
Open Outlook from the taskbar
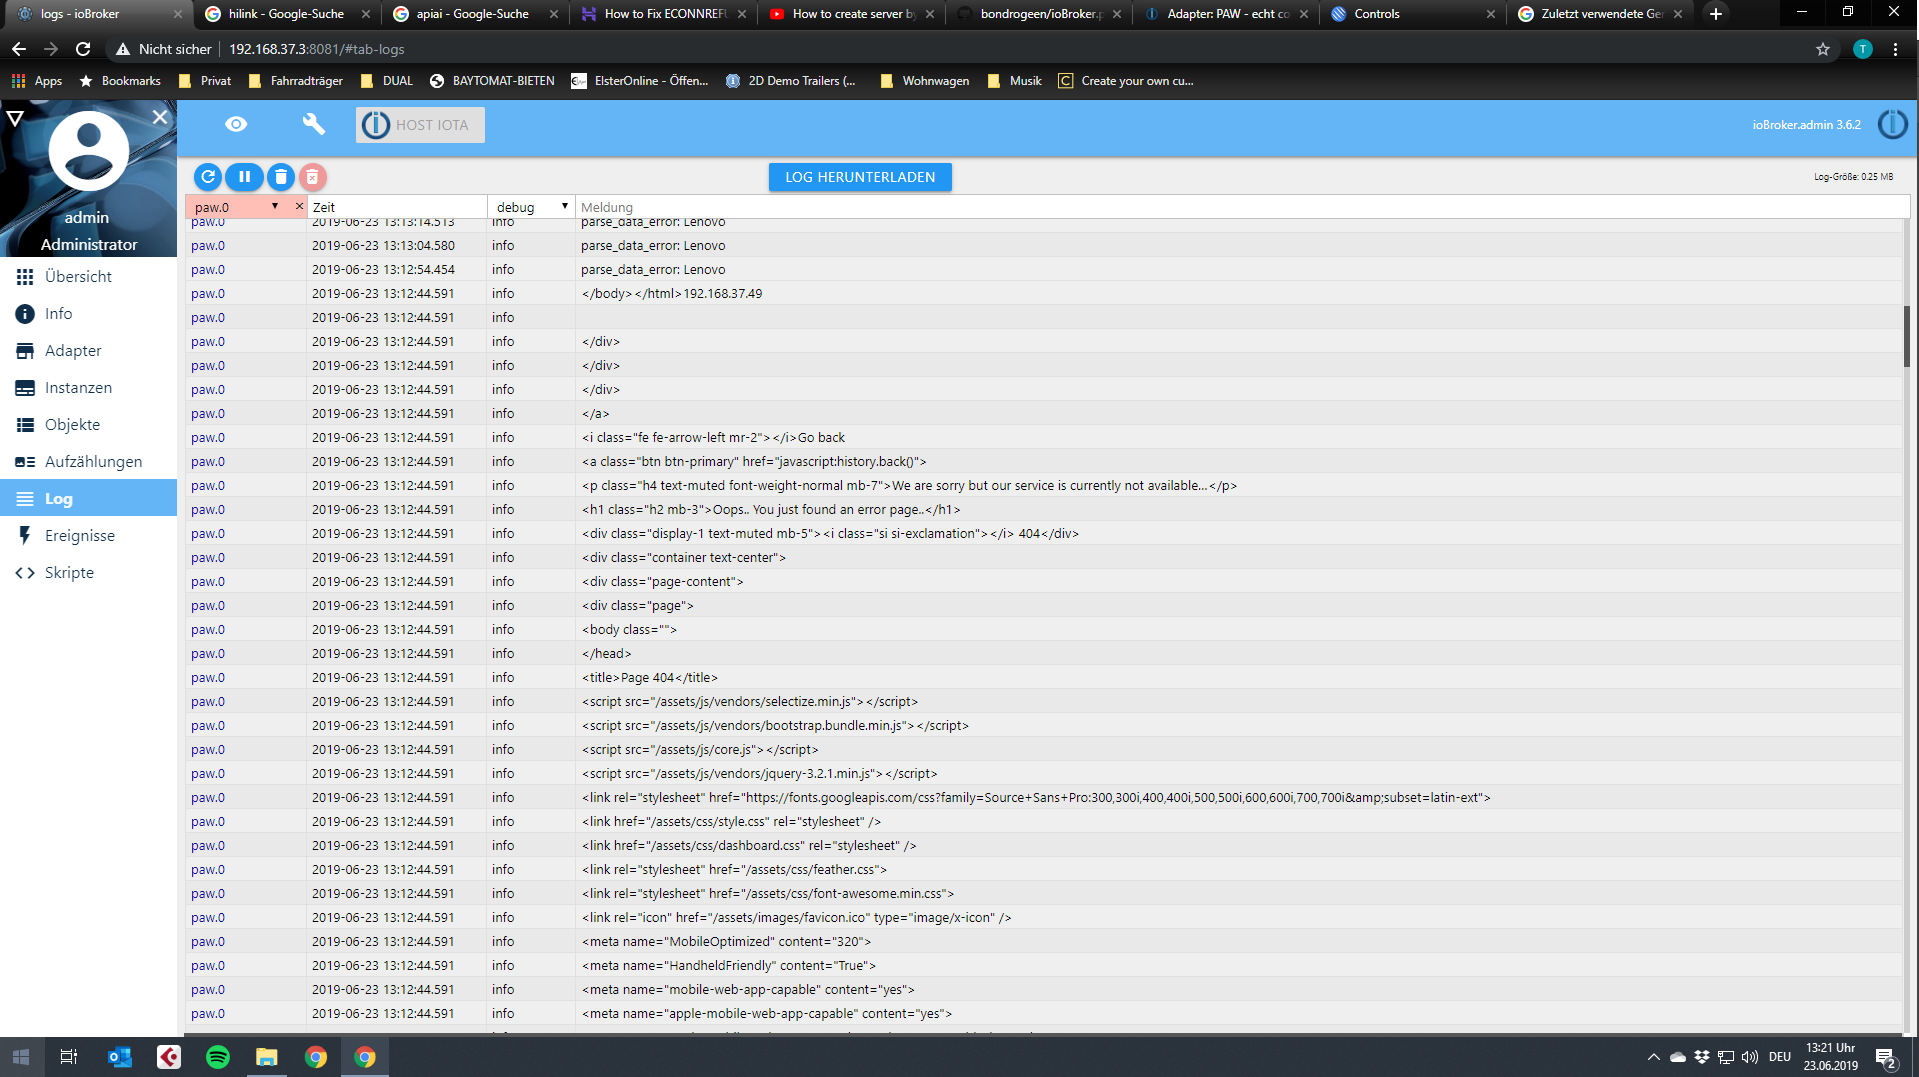coord(120,1057)
